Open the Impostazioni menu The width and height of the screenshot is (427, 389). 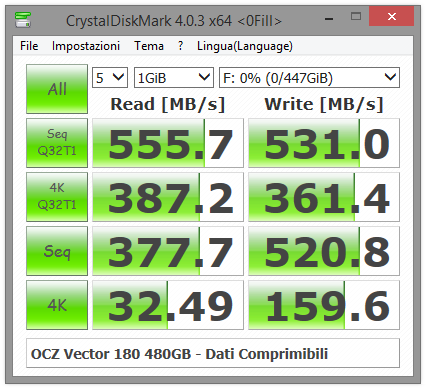(x=86, y=46)
